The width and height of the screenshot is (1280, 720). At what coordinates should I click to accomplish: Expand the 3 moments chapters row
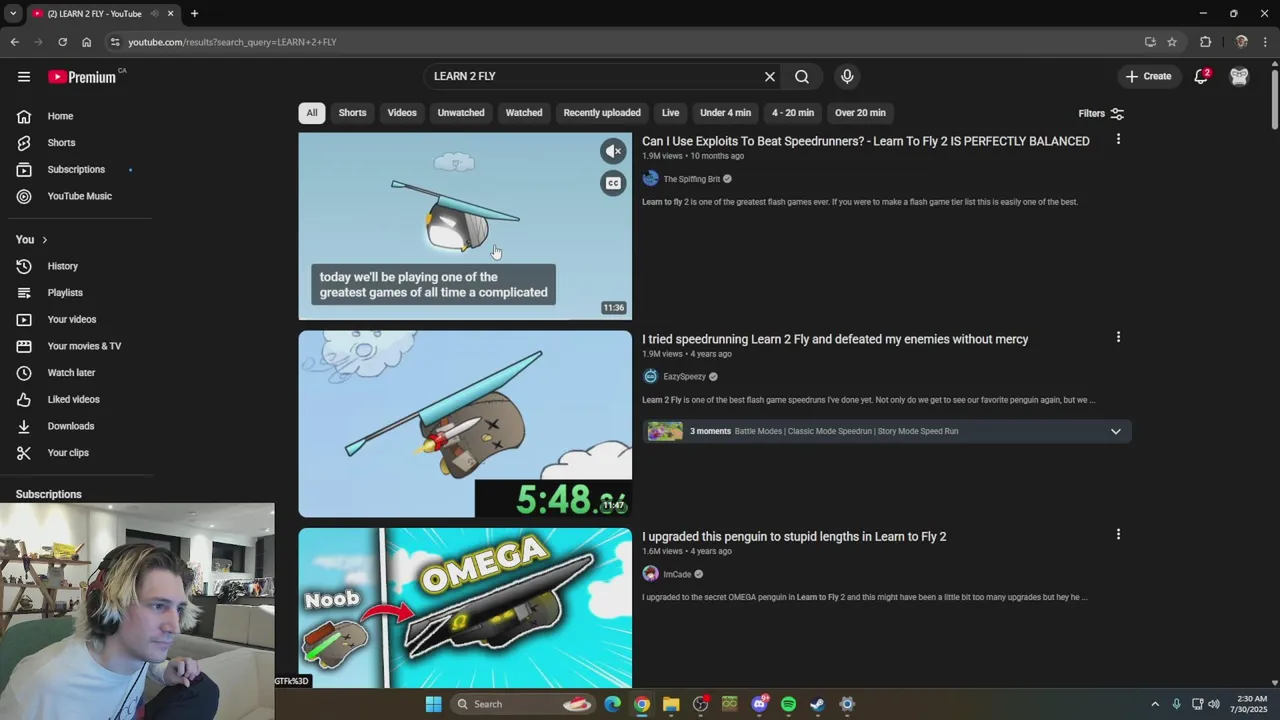(887, 431)
